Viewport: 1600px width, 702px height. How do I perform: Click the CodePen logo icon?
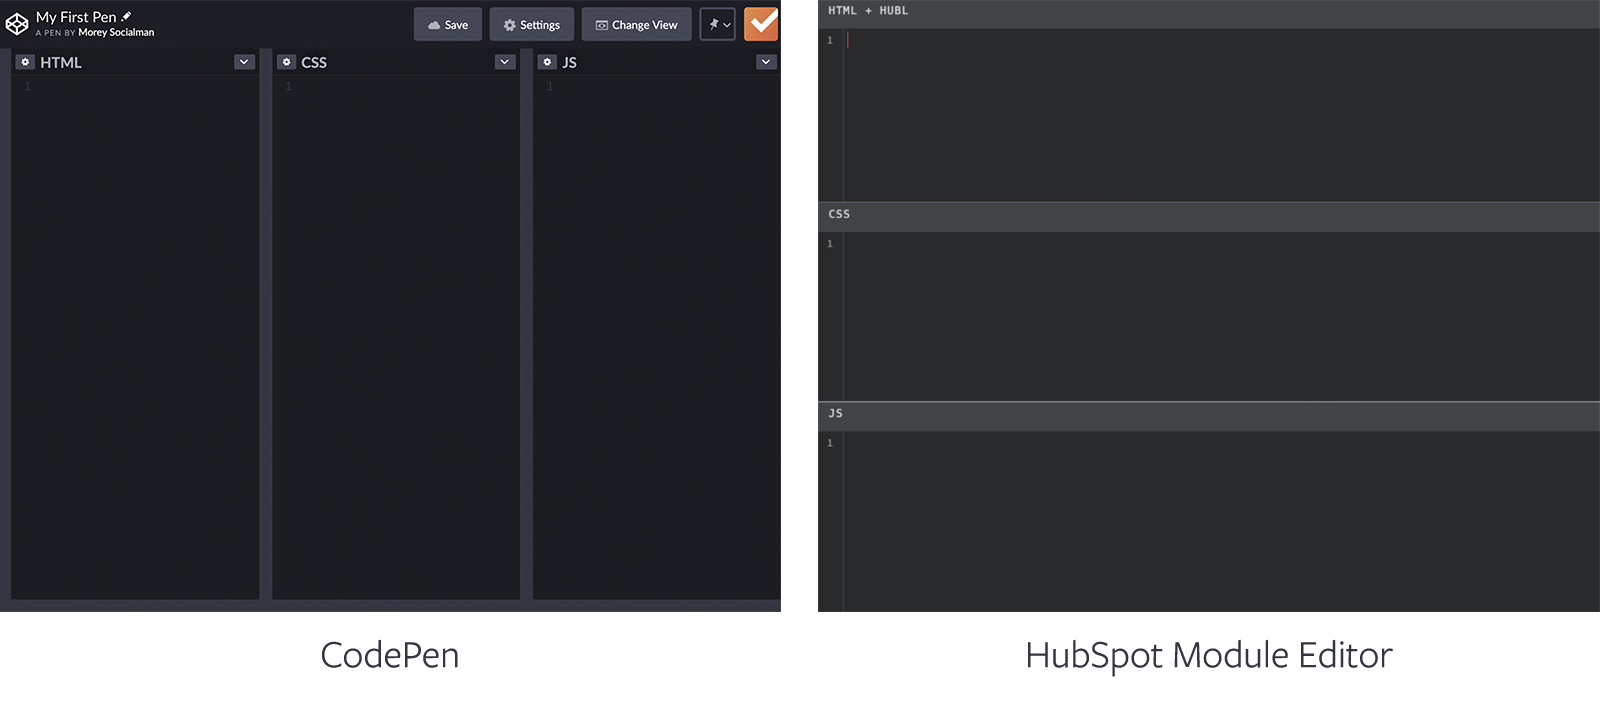(x=17, y=24)
